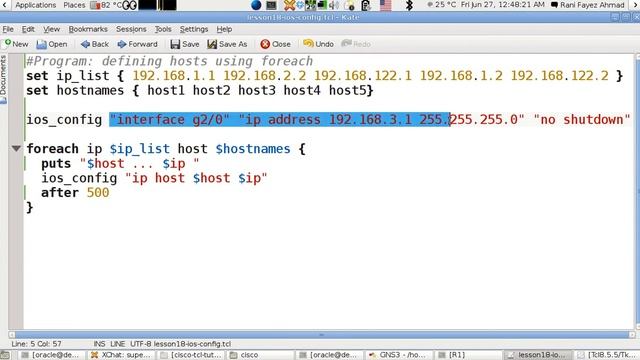Click the puts keyword in the code
Viewport: 640px width, 360px height.
click(x=56, y=164)
